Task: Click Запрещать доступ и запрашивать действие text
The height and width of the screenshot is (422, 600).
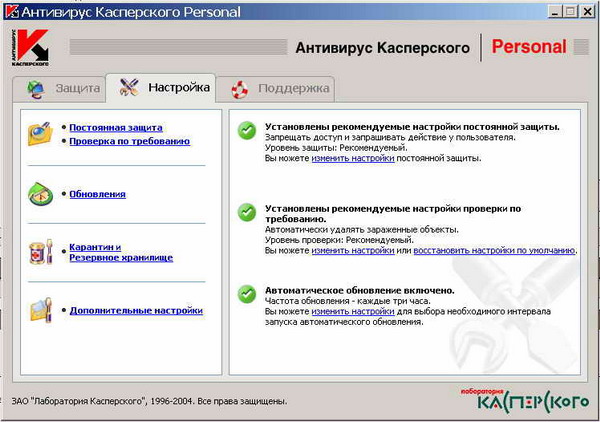Action: pyautogui.click(x=390, y=137)
